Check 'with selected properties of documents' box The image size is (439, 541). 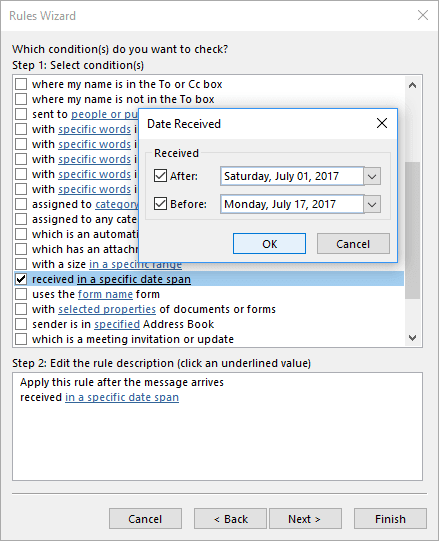[x=21, y=309]
